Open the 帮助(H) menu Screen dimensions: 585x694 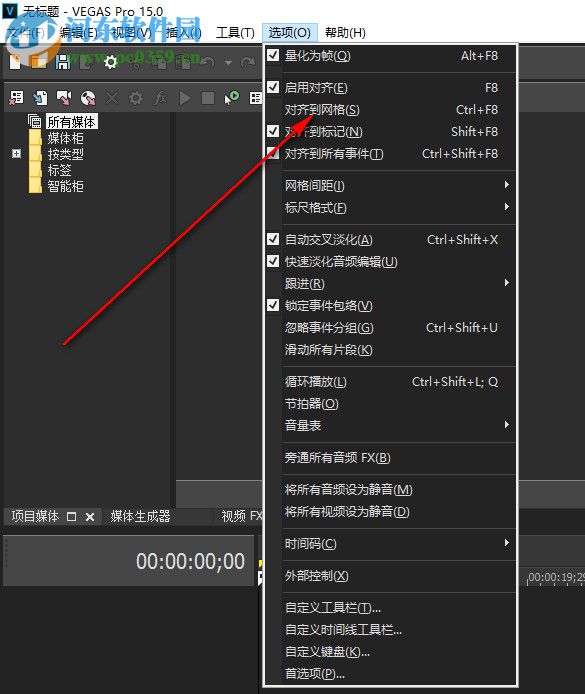[x=345, y=33]
